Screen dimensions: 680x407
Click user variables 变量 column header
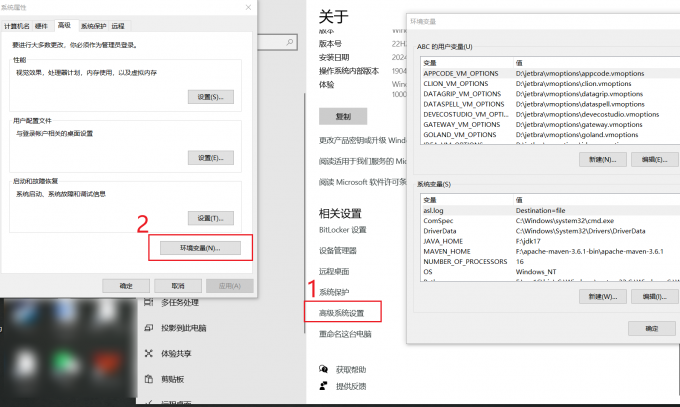tap(467, 63)
